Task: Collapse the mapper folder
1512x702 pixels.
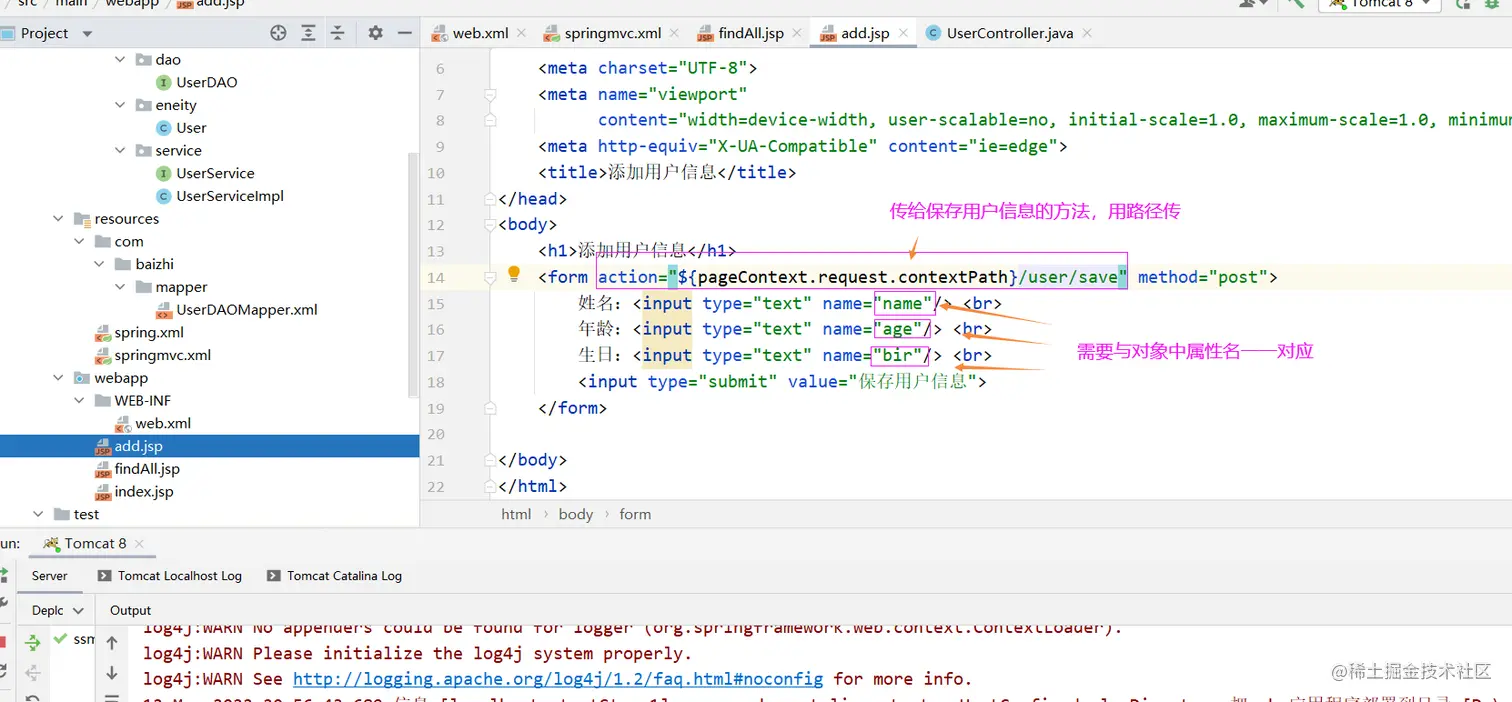Action: click(121, 287)
